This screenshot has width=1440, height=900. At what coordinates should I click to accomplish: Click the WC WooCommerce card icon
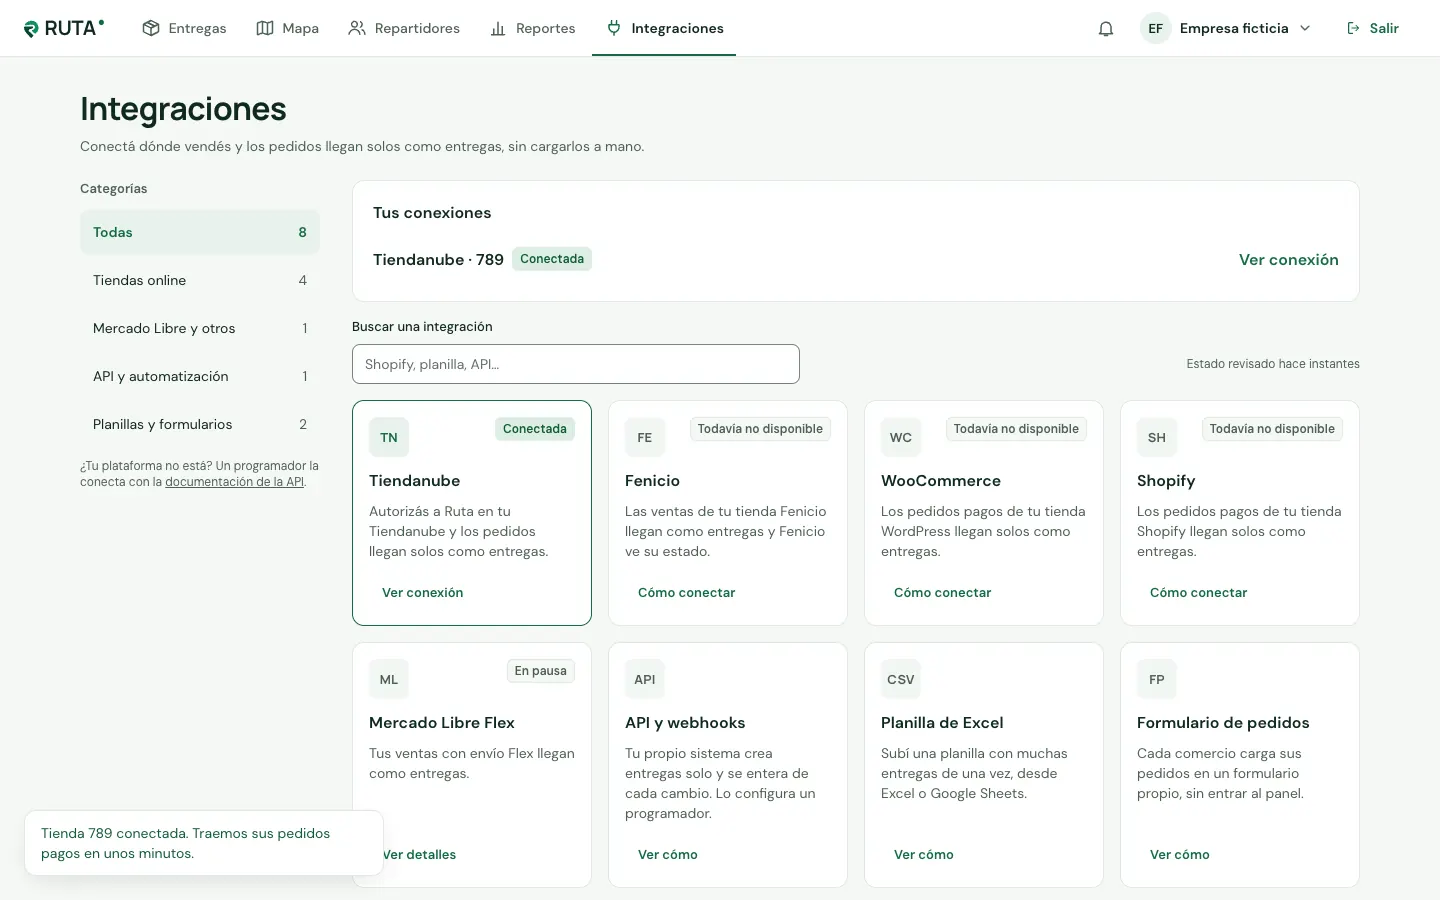901,437
